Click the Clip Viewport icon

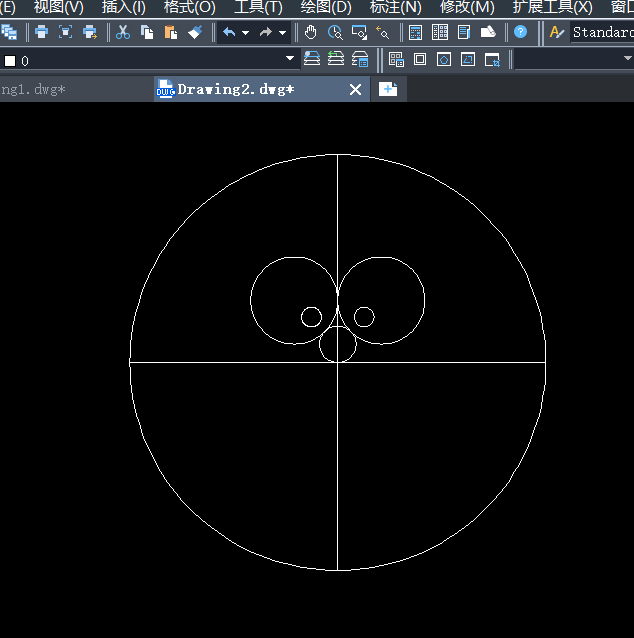pos(492,60)
